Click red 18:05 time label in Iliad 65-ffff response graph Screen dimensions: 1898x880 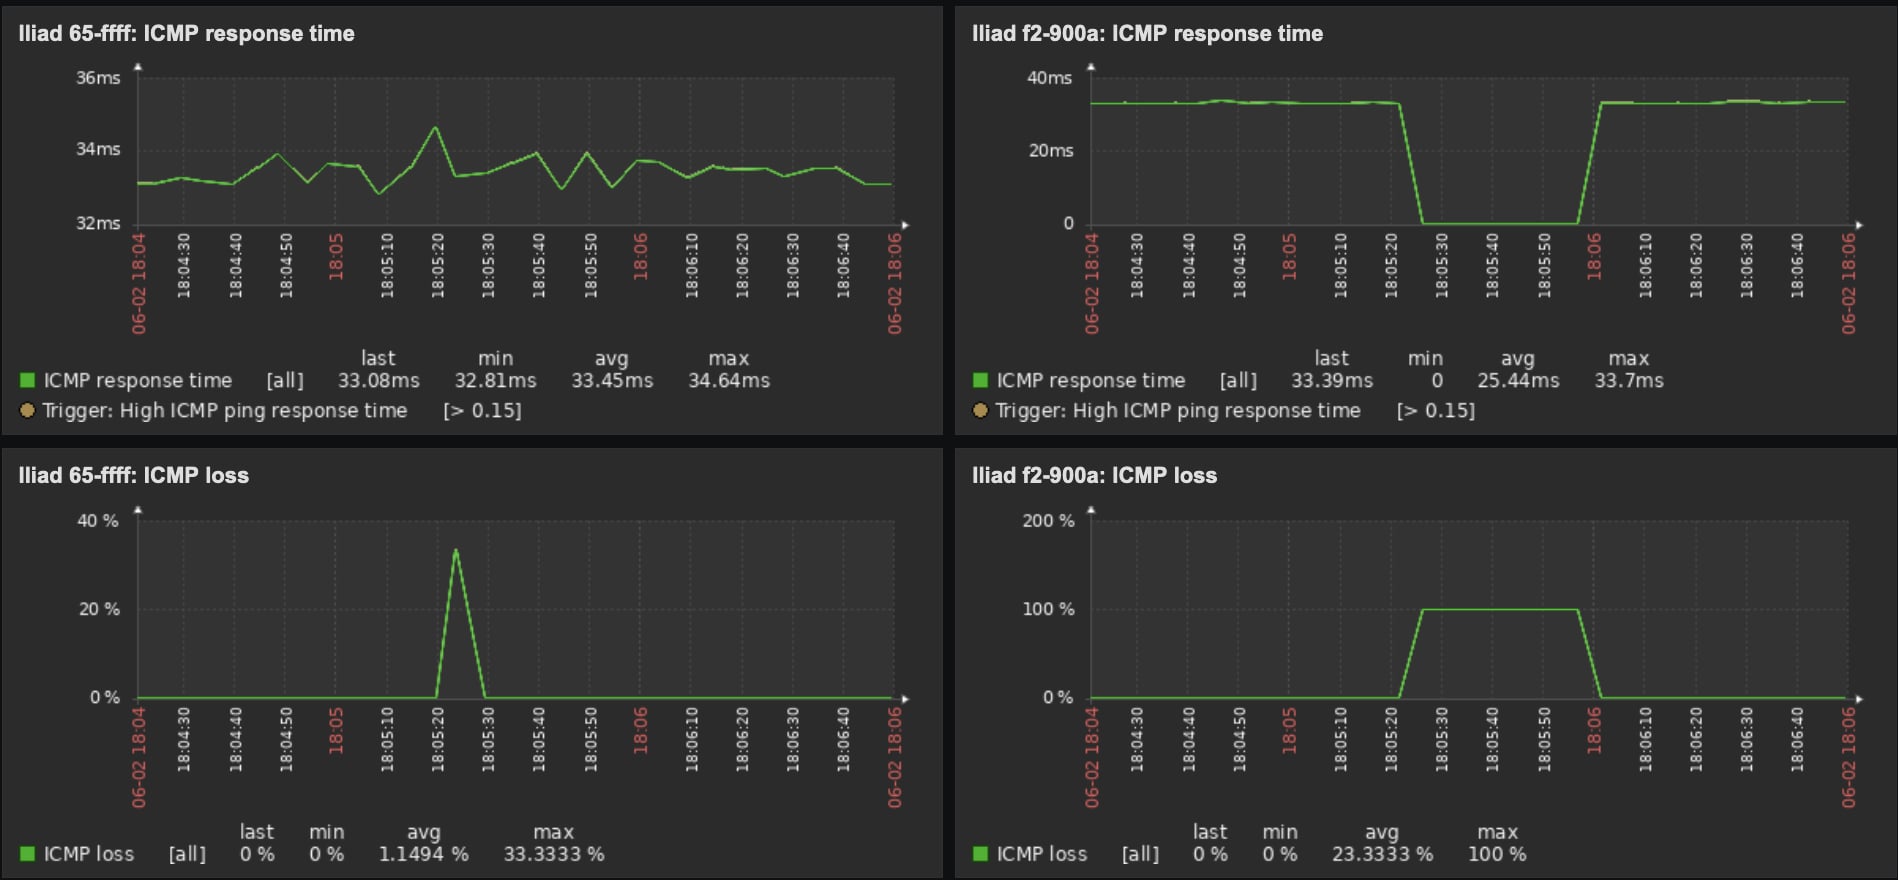pyautogui.click(x=336, y=257)
